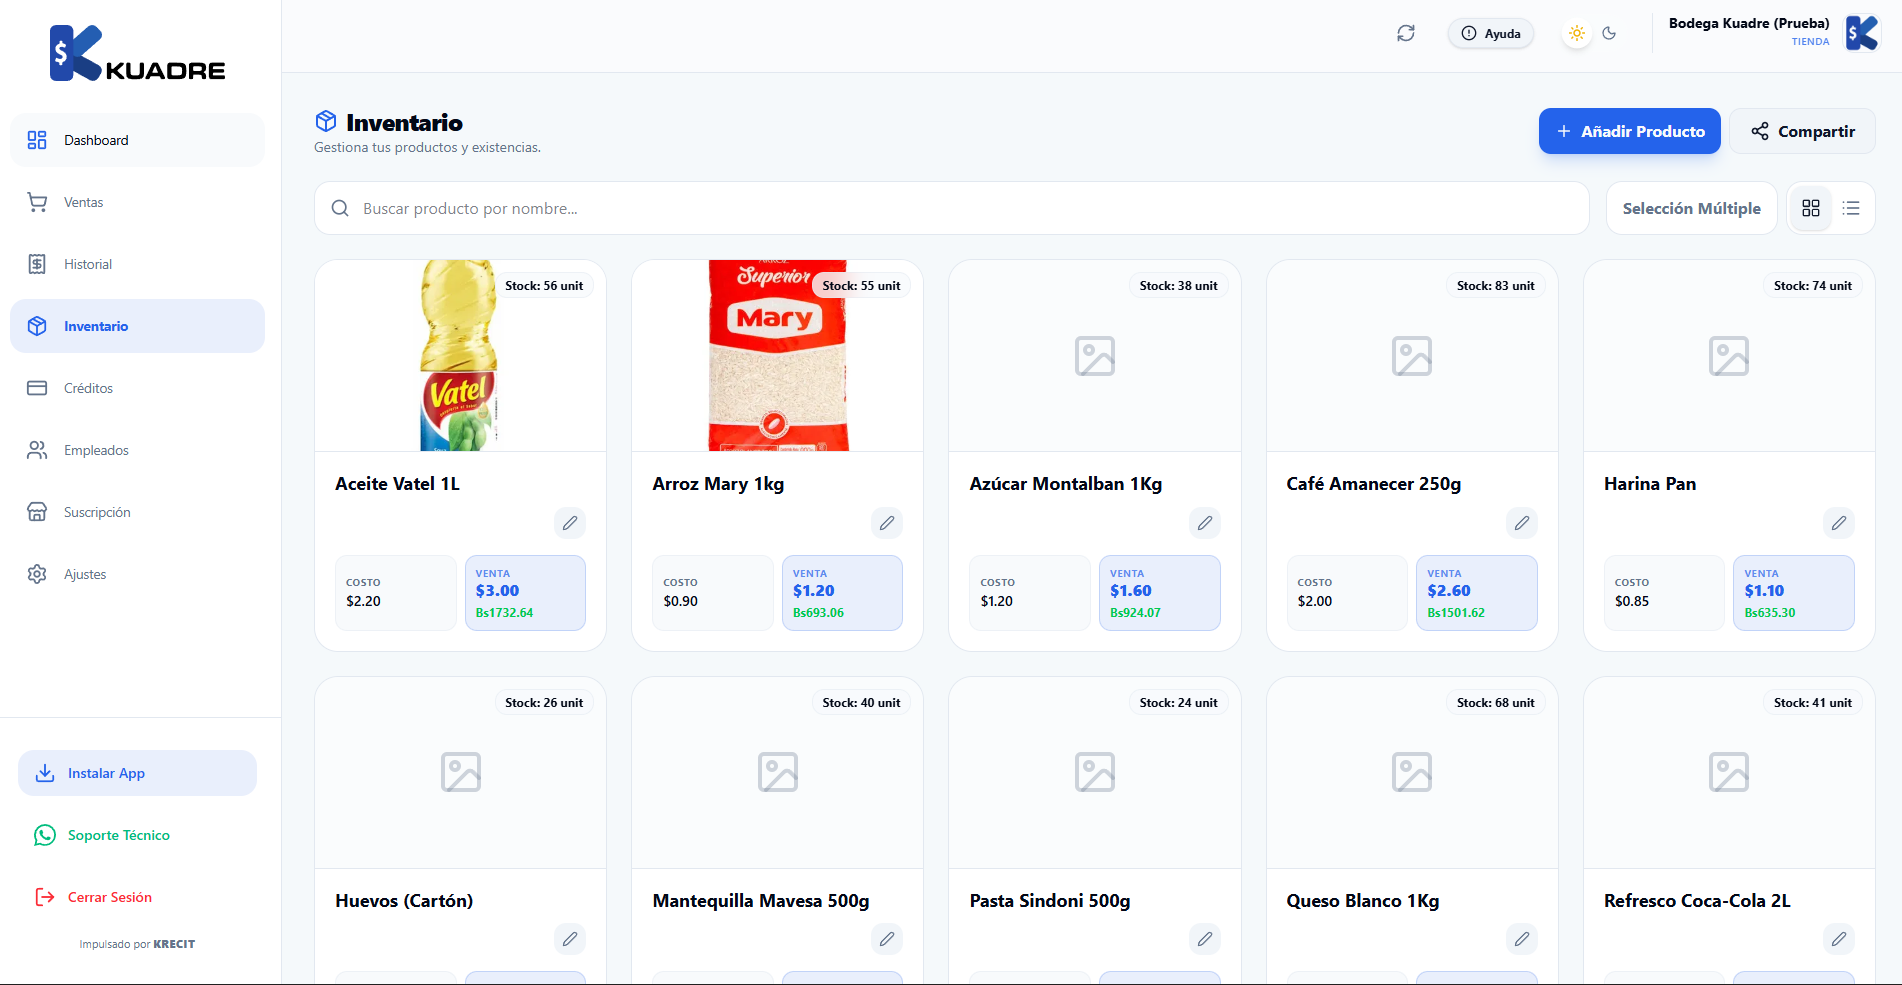The width and height of the screenshot is (1902, 985).
Task: Click Queso Blanco placeholder image icon
Action: coord(1412,772)
